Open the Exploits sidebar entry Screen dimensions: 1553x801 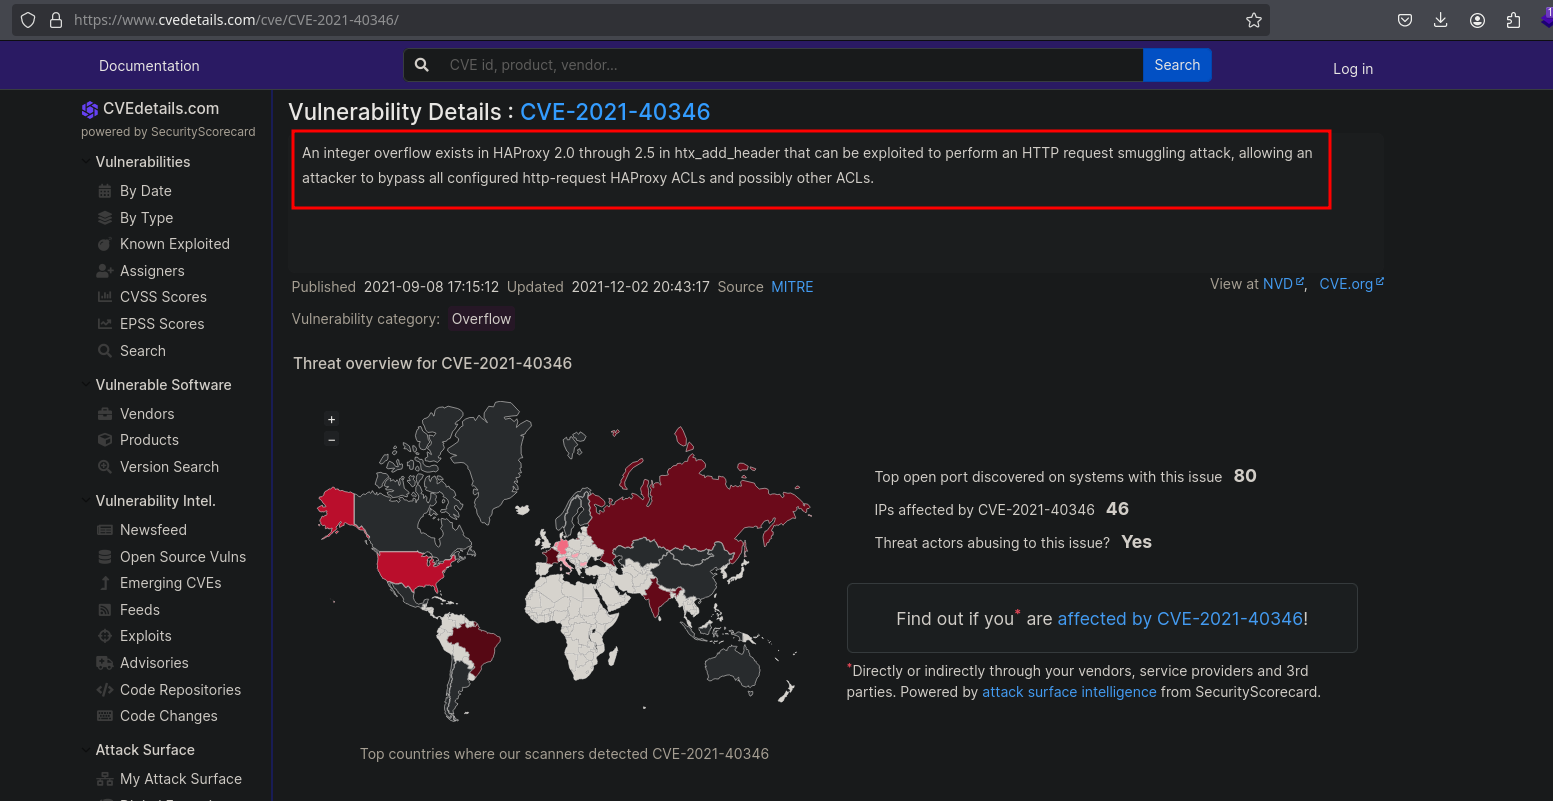[x=146, y=636]
